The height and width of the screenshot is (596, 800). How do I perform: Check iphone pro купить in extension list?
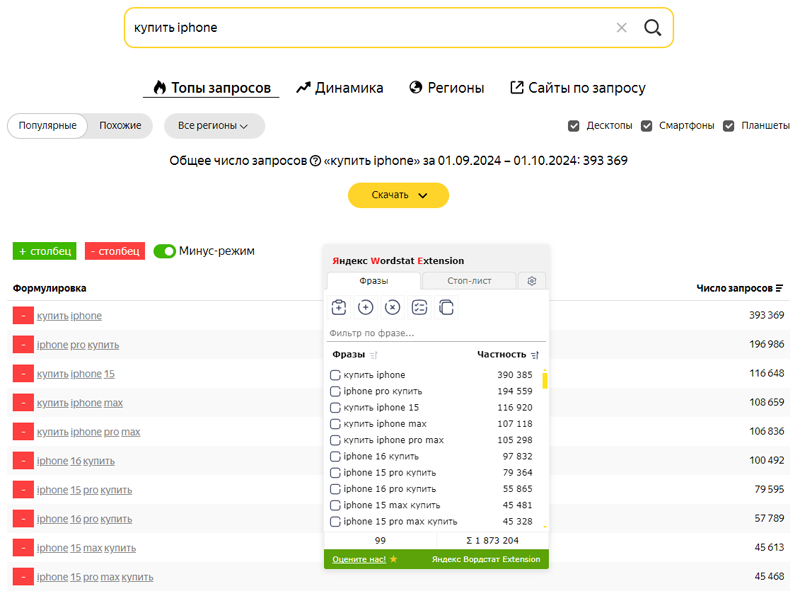[x=335, y=391]
